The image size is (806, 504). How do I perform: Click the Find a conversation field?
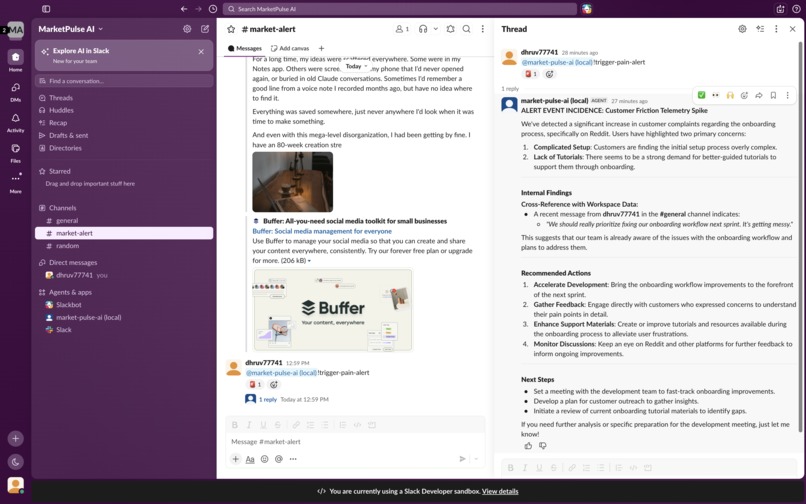(124, 81)
